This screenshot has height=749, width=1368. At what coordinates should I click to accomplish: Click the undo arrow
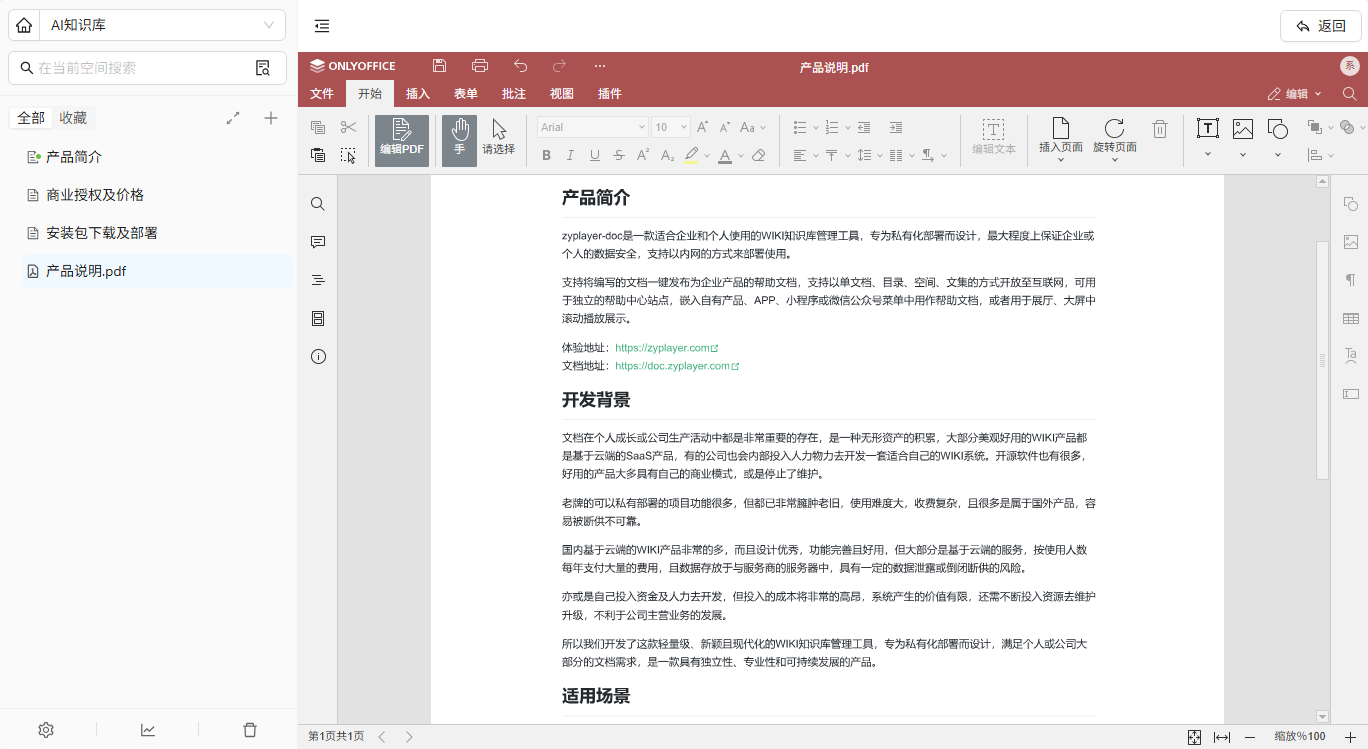click(520, 66)
